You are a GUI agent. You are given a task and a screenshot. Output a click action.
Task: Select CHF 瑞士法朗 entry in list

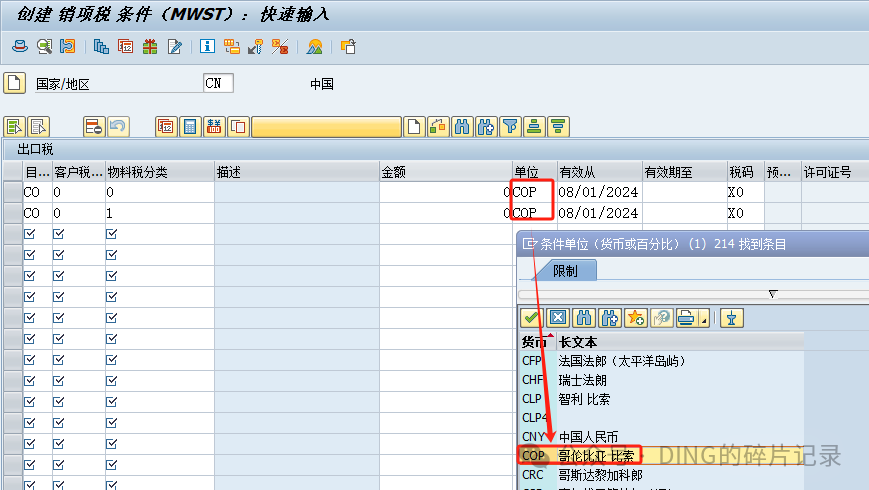pyautogui.click(x=661, y=380)
